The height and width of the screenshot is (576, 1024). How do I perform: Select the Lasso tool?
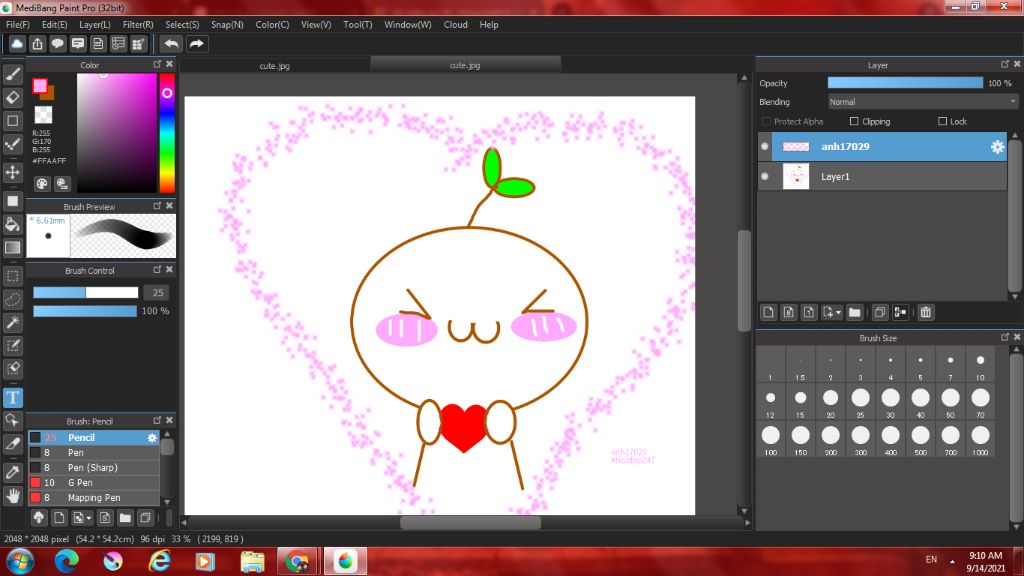pyautogui.click(x=12, y=299)
